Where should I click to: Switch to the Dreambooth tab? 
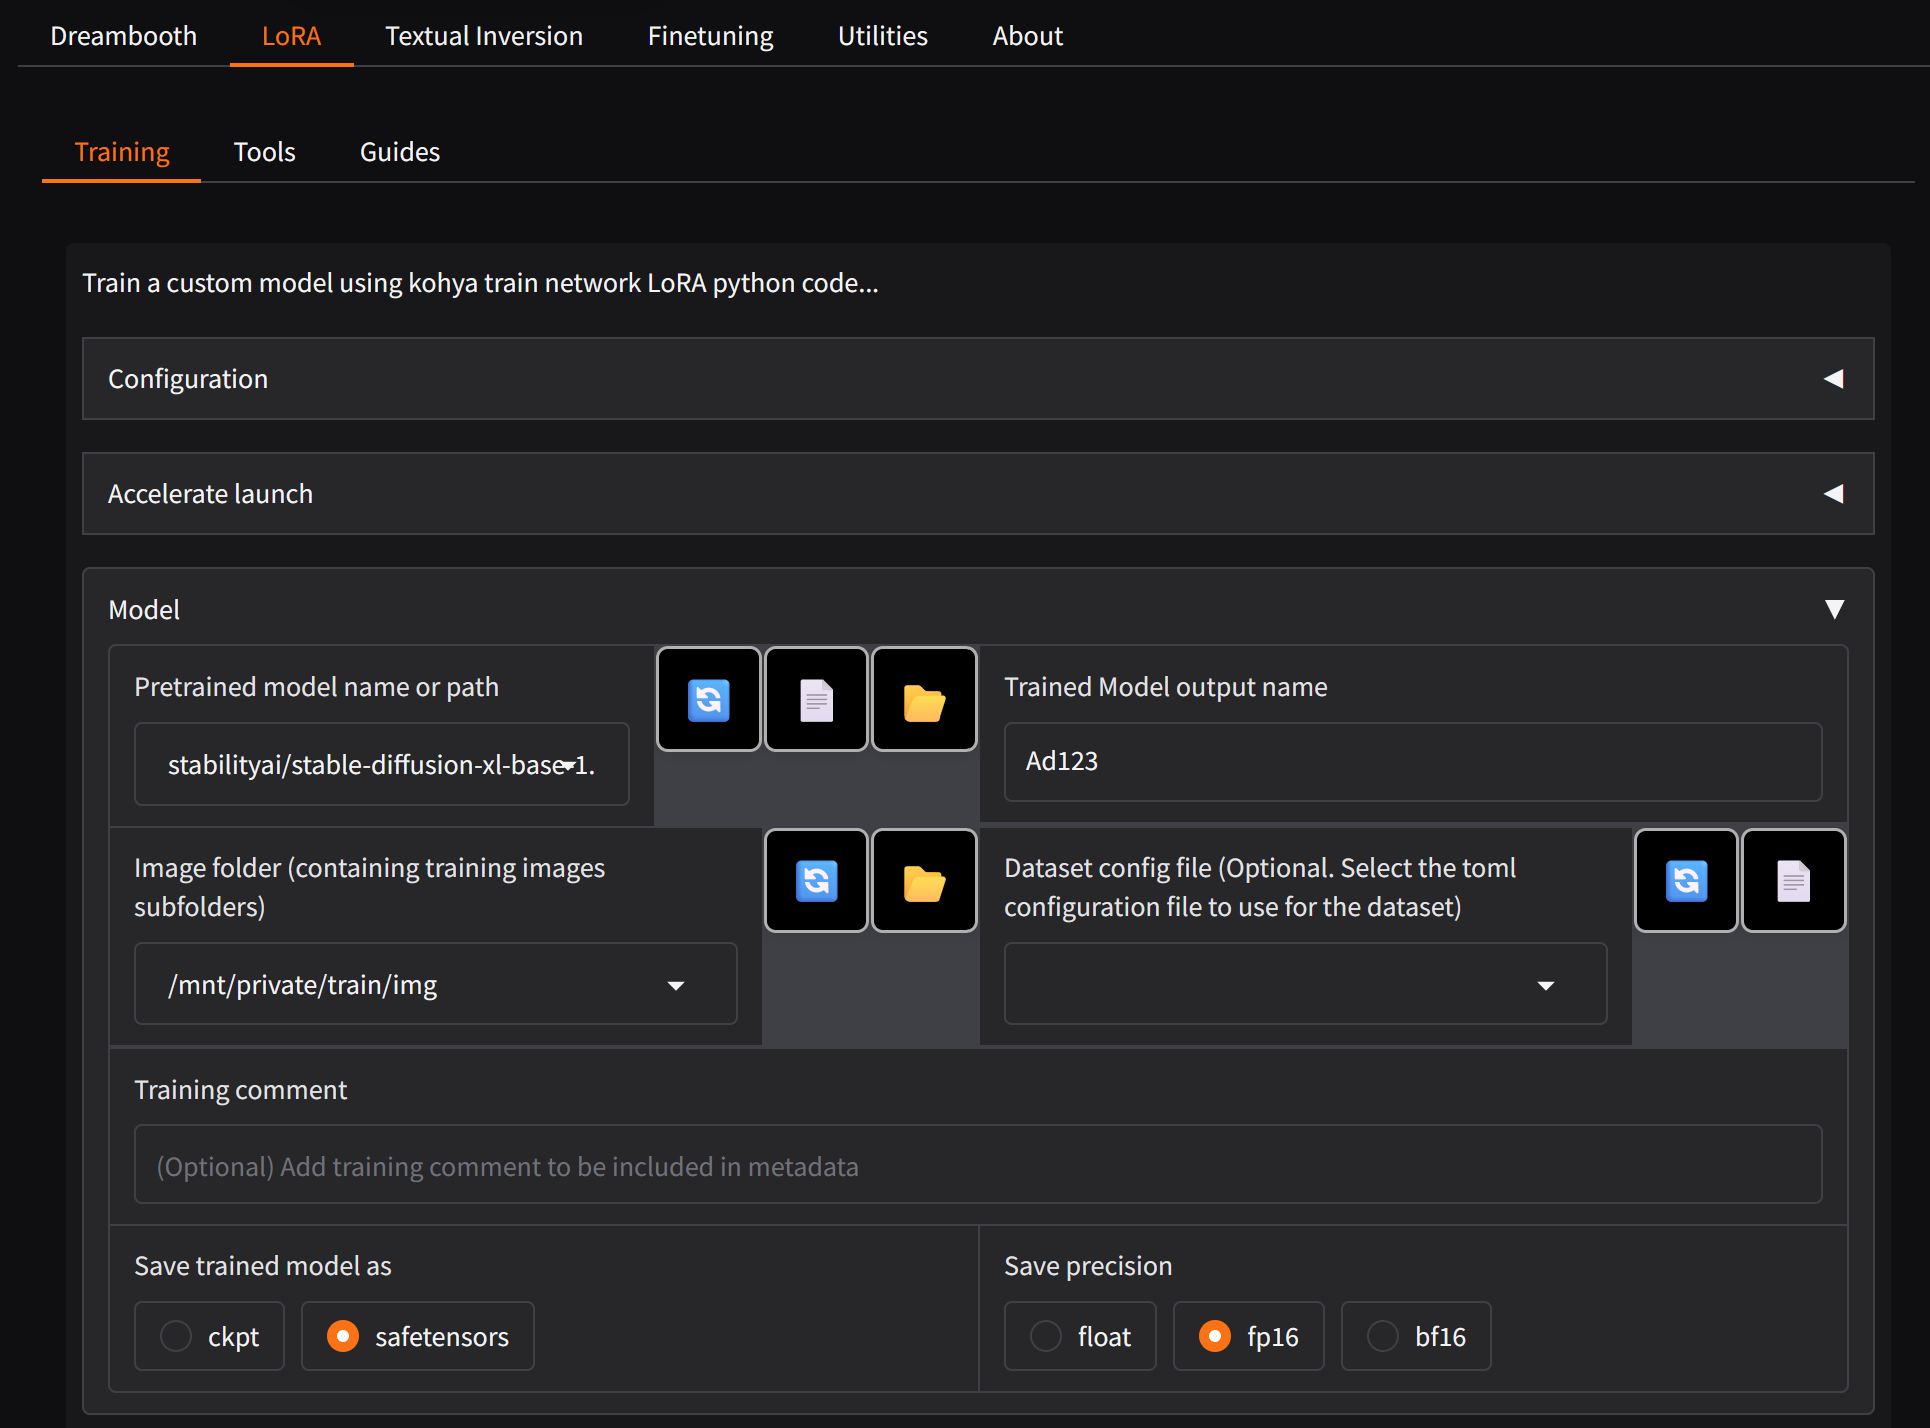(x=124, y=36)
